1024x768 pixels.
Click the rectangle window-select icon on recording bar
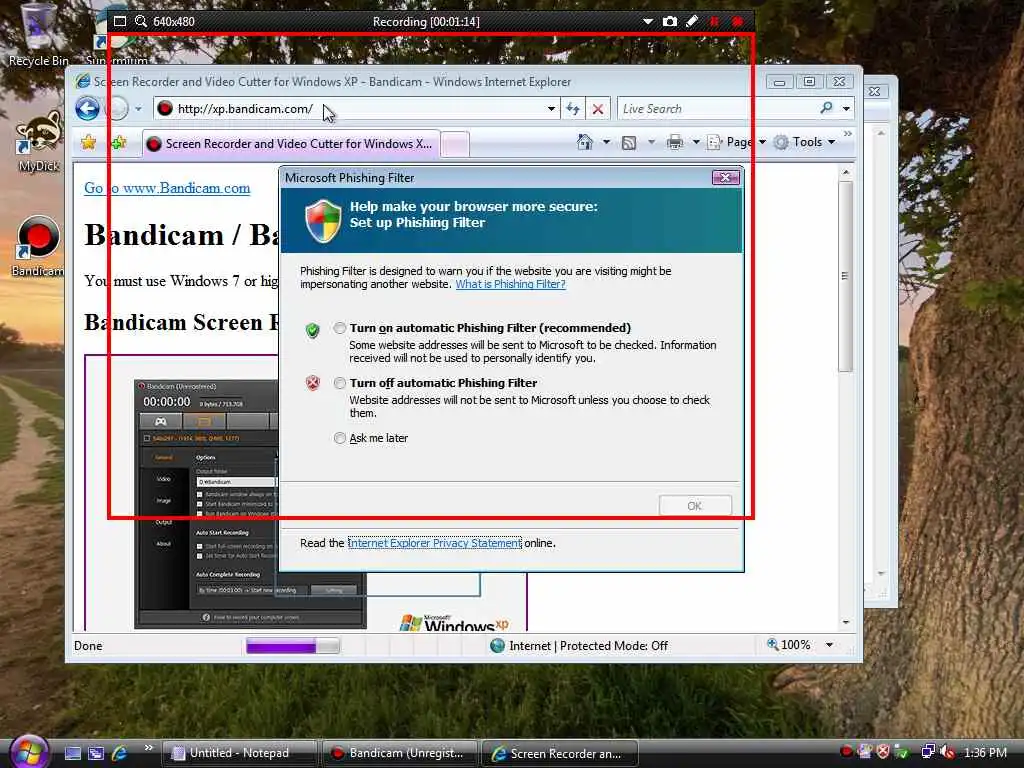(120, 22)
